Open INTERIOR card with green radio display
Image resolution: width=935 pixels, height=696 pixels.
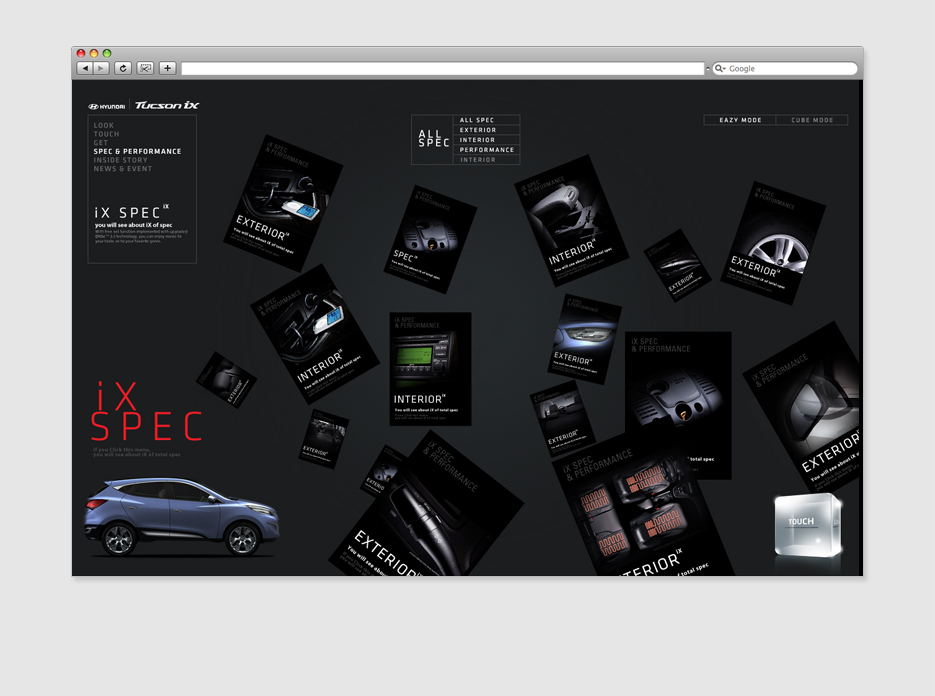tap(430, 369)
